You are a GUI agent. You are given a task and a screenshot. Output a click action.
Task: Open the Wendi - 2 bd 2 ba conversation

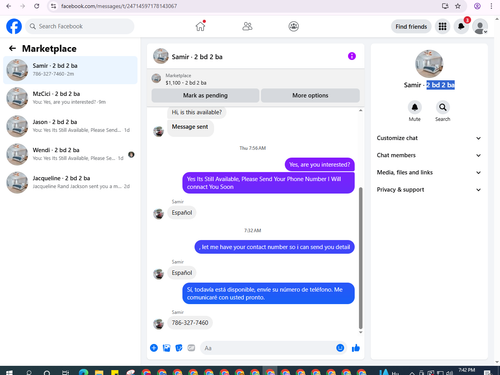point(70,154)
